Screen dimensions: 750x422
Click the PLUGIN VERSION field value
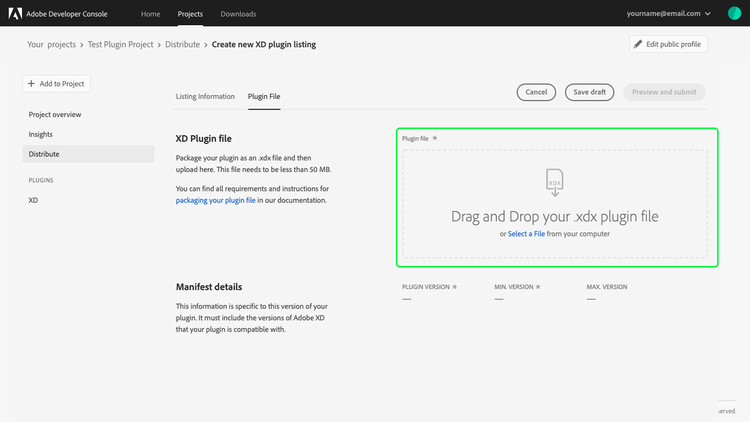[407, 299]
